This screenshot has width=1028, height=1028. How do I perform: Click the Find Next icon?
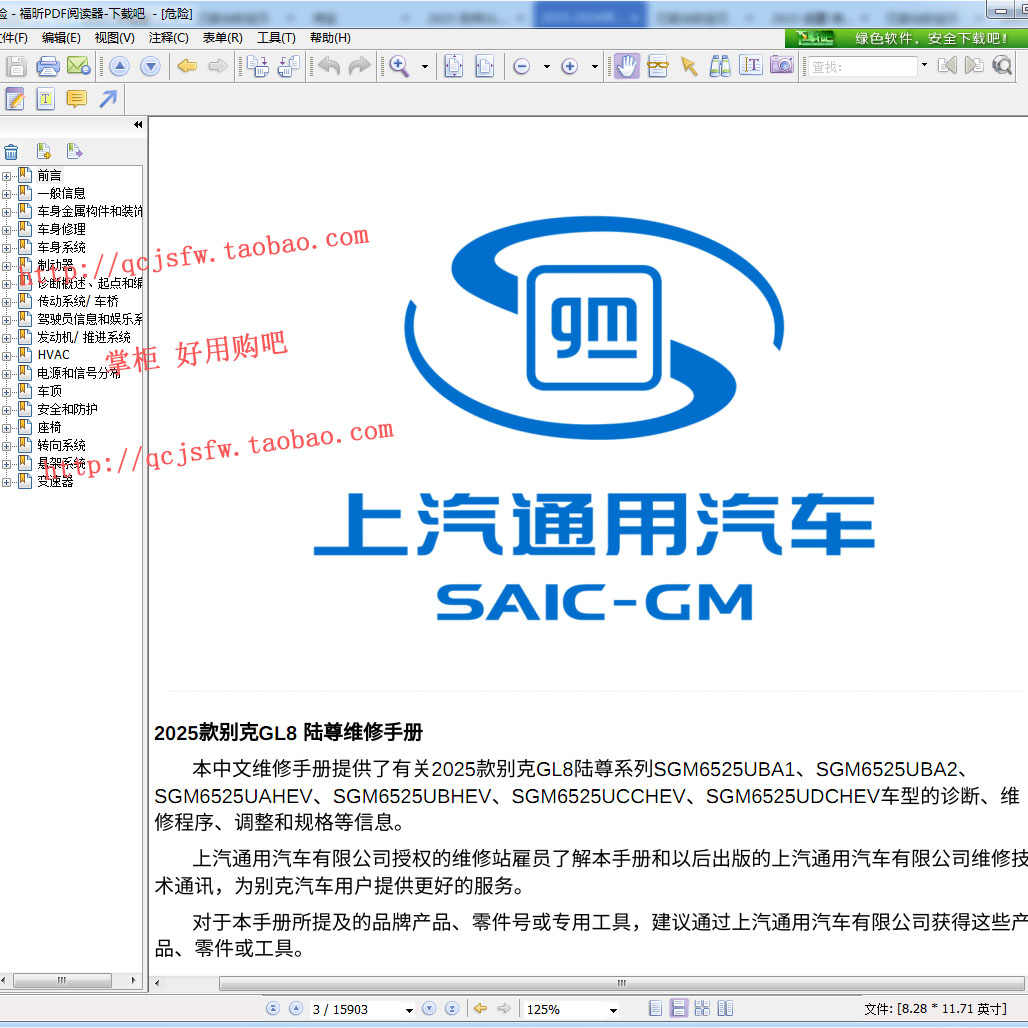[x=974, y=66]
